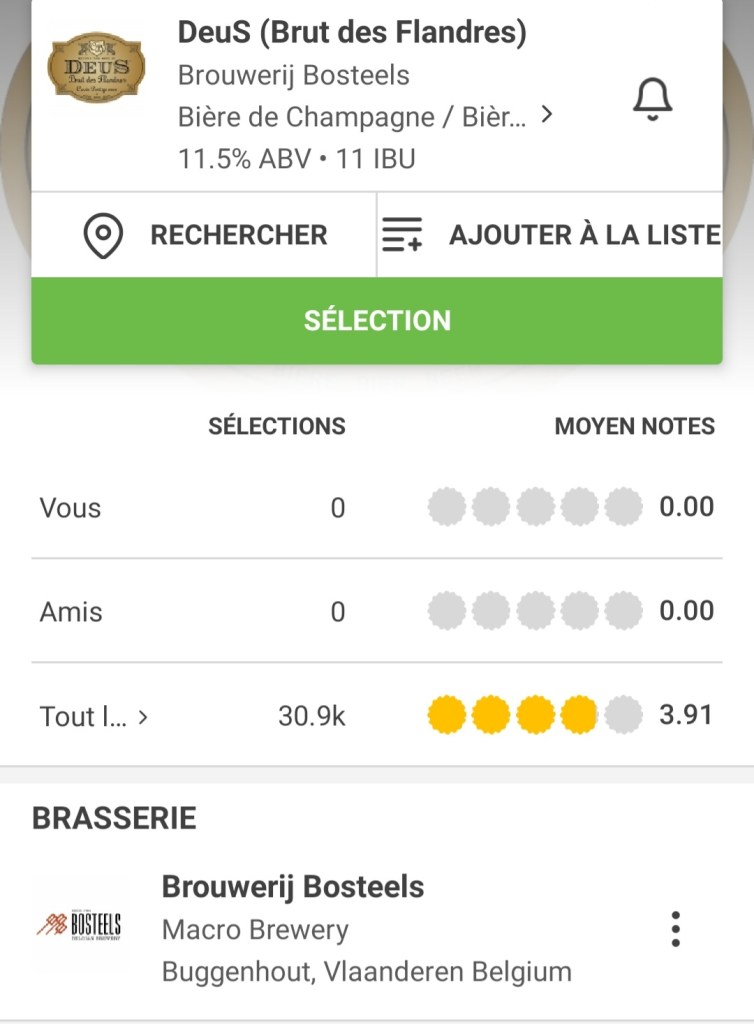Select the 30.9k selections count
The width and height of the screenshot is (754, 1024).
coord(311,716)
